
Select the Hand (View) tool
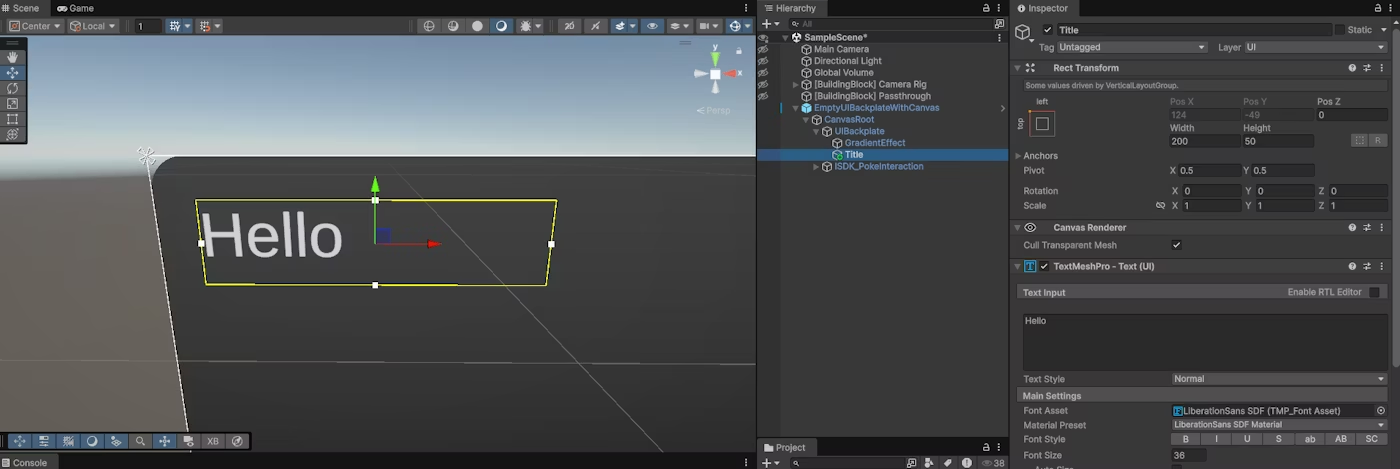[13, 57]
